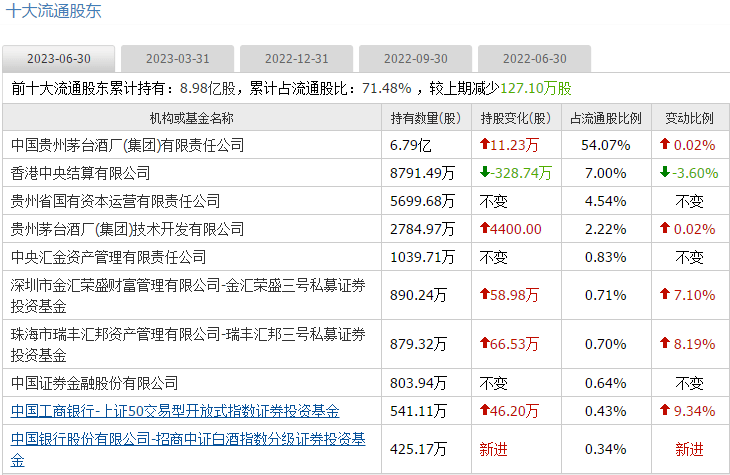Click the 新进 label in 持股变化 column

point(493,449)
